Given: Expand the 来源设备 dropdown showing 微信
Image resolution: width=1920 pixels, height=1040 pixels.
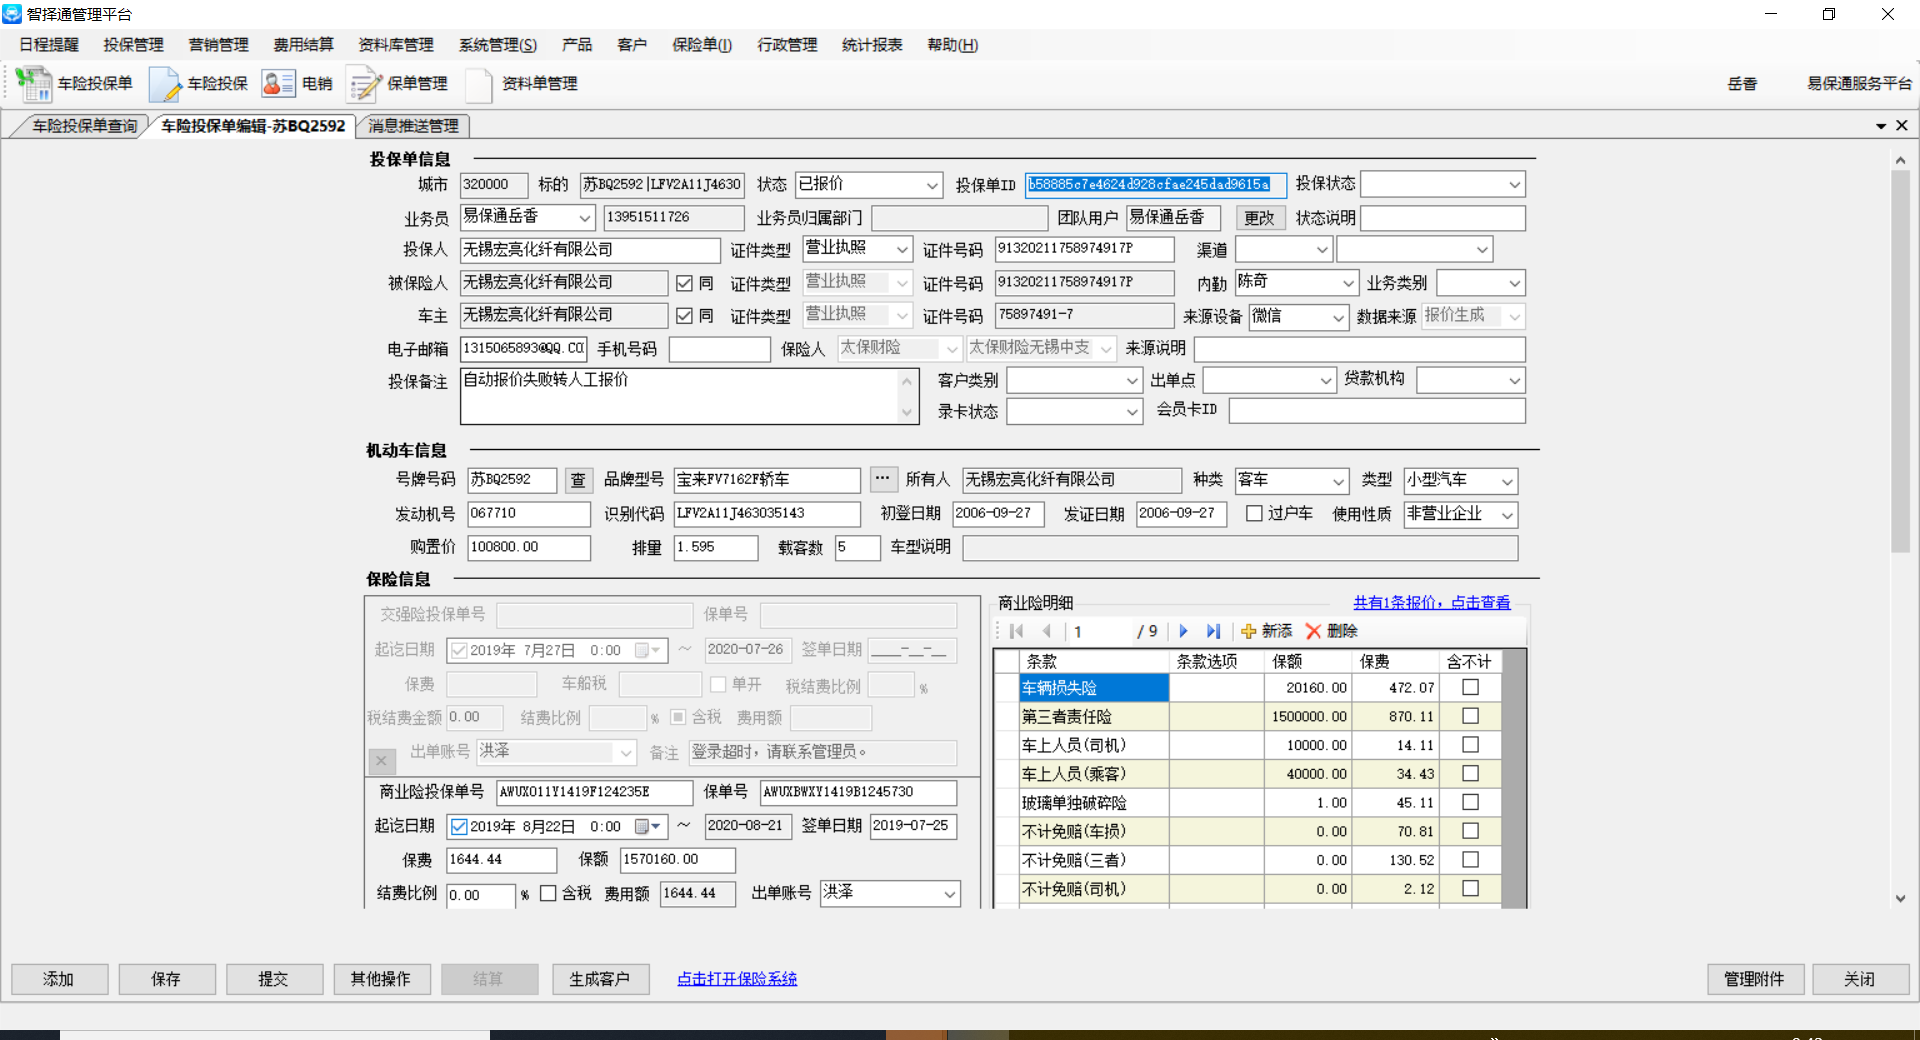Looking at the screenshot, I should [x=1338, y=317].
